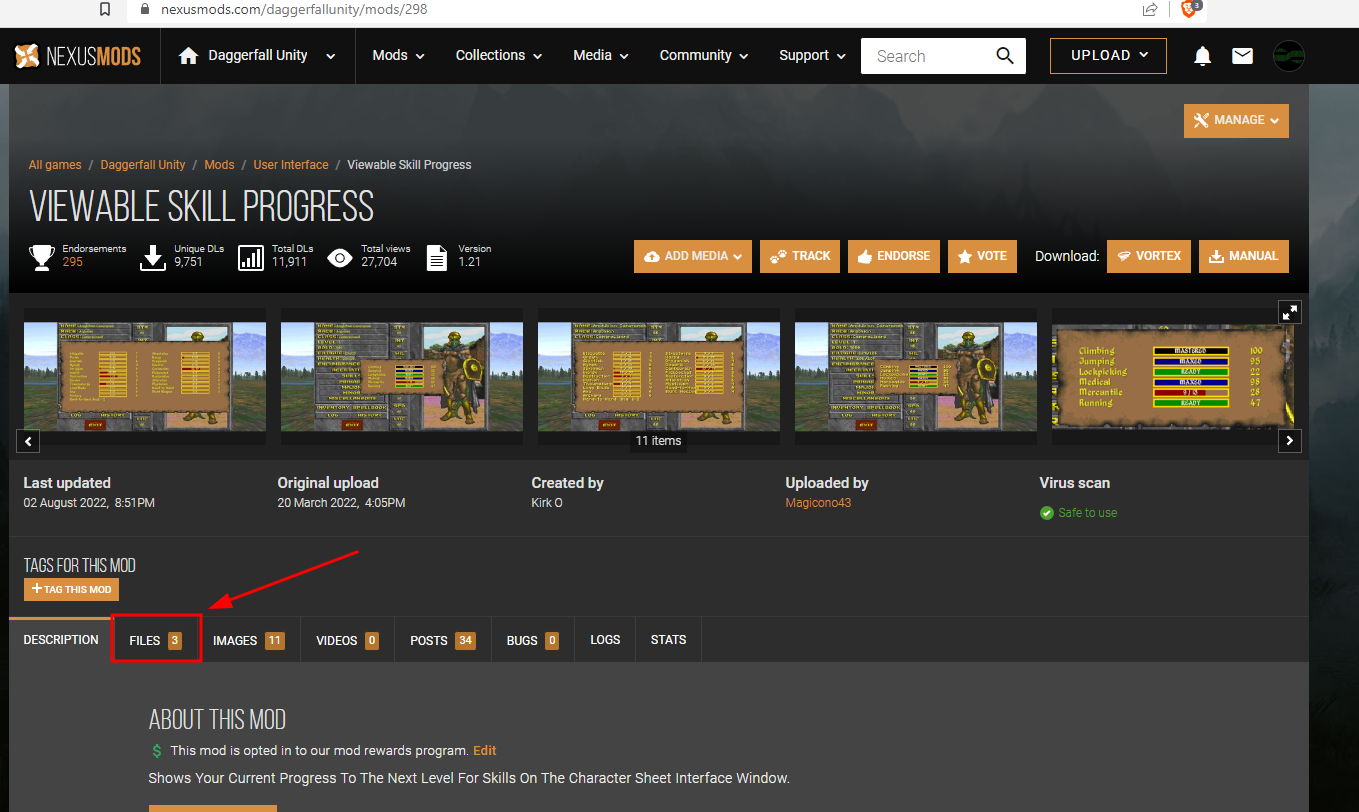Open the Daggerfall Unity game dropdown
This screenshot has height=812, width=1359.
(x=257, y=56)
